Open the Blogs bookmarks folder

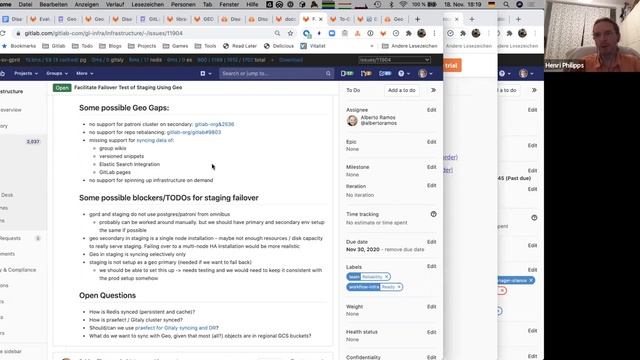pos(110,46)
